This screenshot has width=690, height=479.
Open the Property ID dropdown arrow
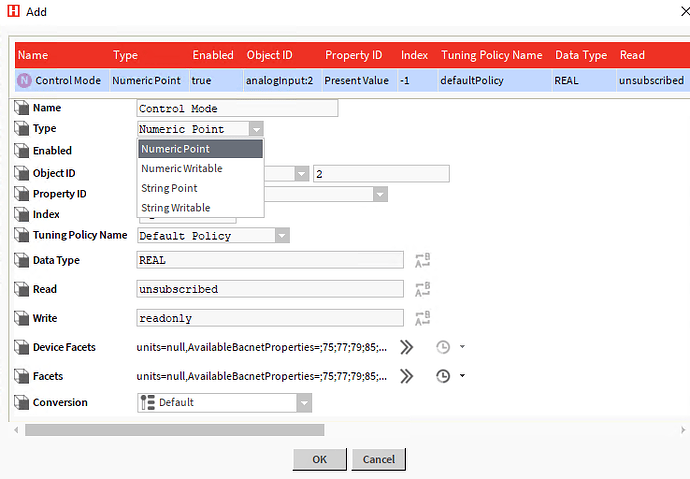pos(380,194)
